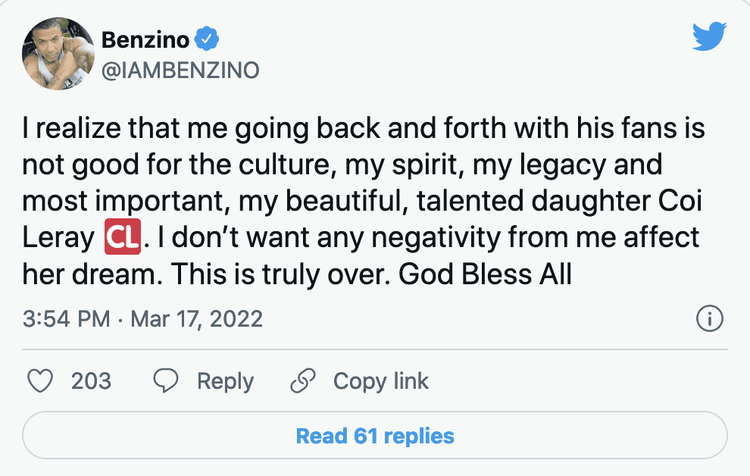Screen dimensions: 750x476
Task: Like the tweet with the heart icon
Action: pos(41,381)
